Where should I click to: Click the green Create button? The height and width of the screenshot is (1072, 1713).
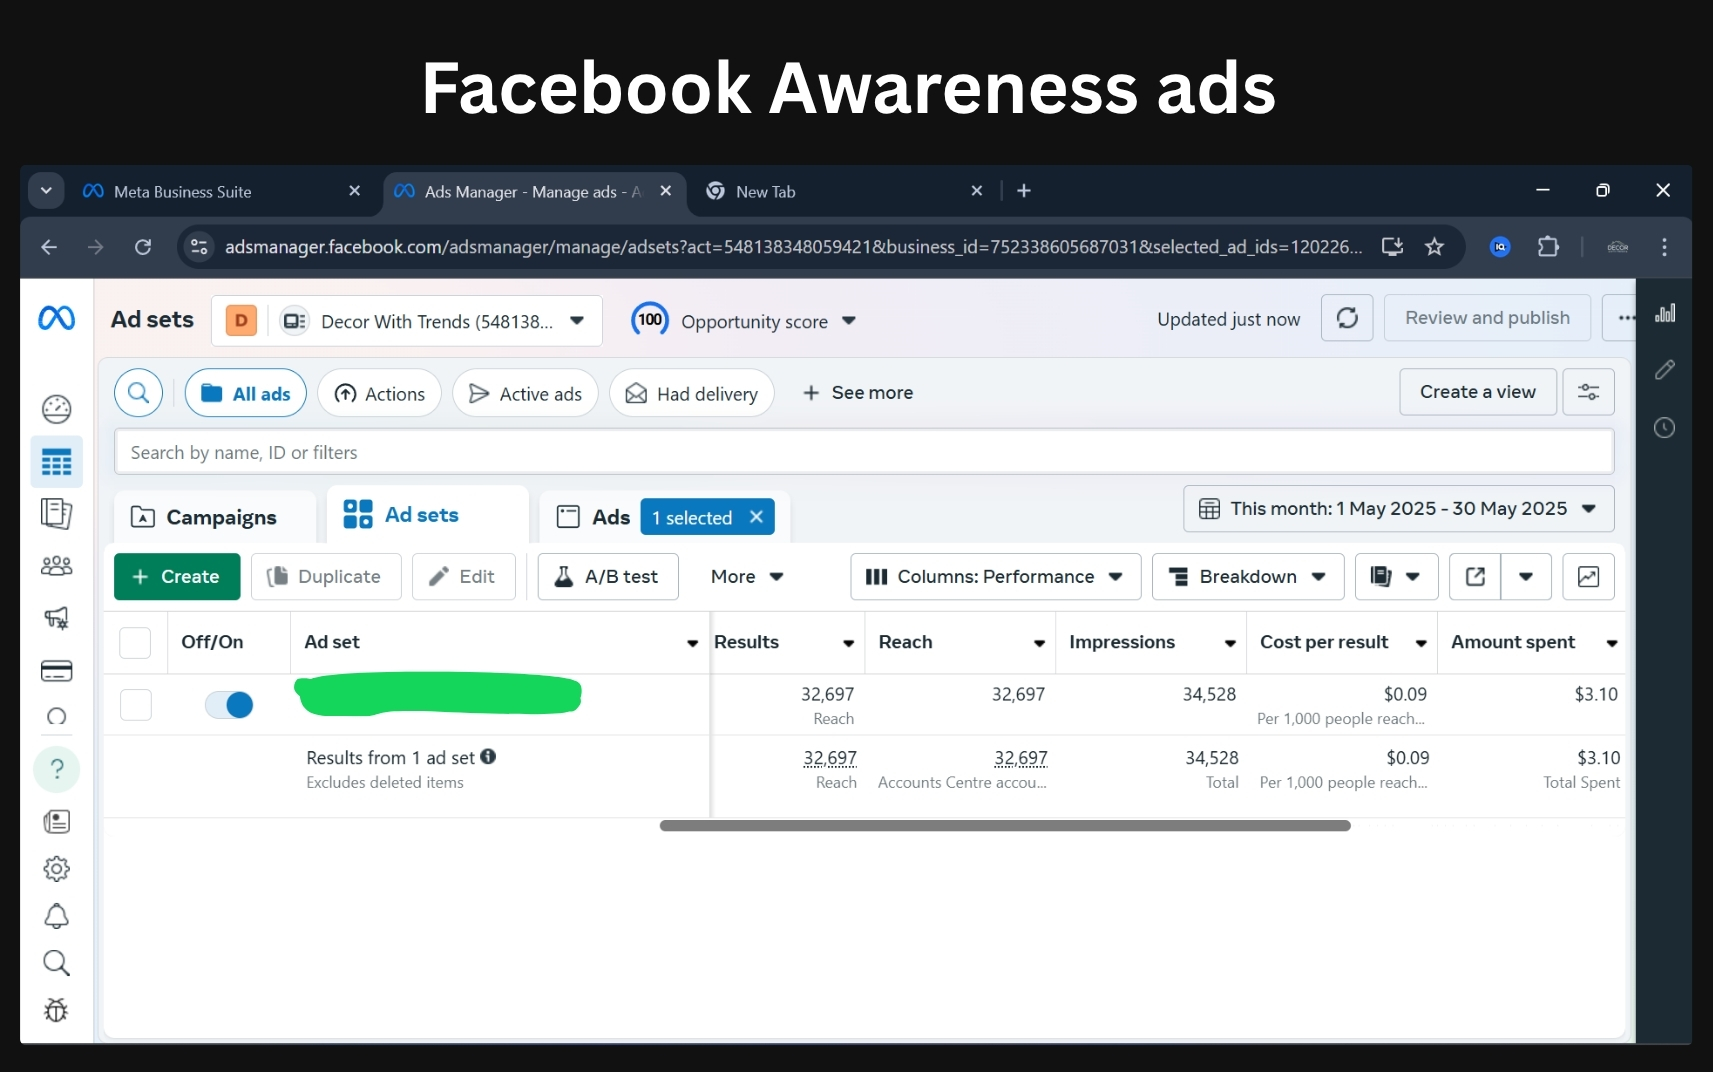pyautogui.click(x=177, y=577)
